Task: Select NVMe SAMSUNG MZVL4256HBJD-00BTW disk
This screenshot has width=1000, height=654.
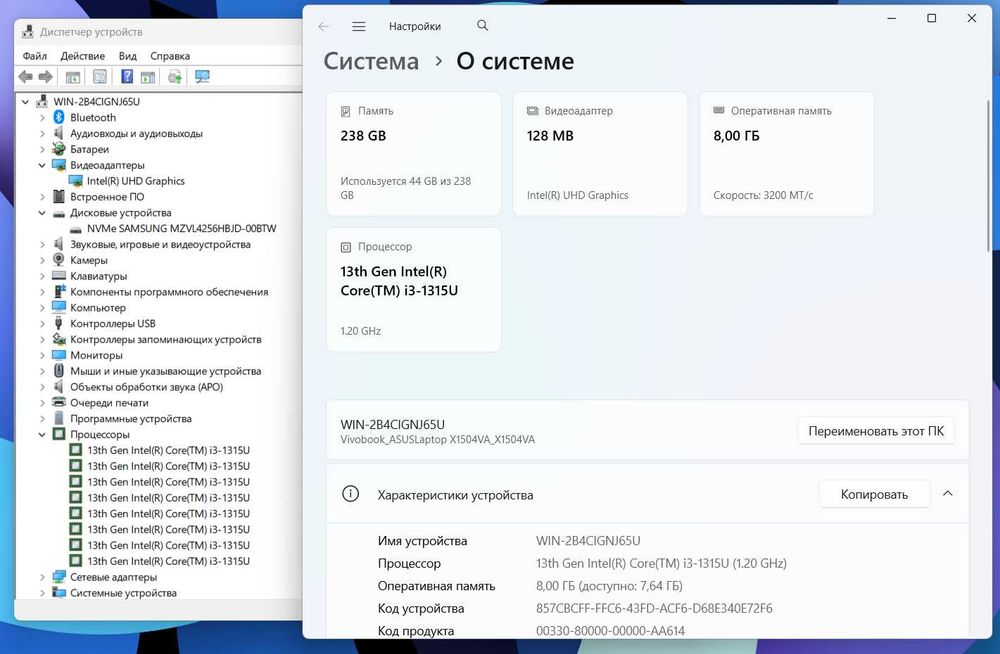Action: point(181,228)
